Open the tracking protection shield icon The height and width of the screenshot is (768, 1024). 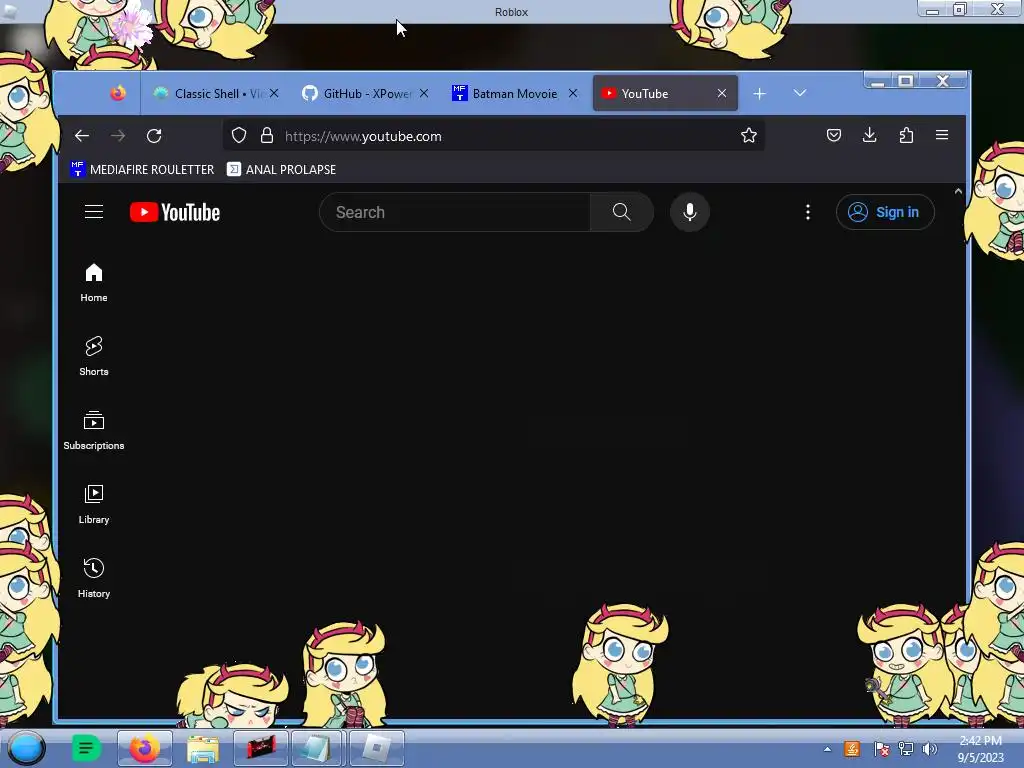(x=239, y=135)
